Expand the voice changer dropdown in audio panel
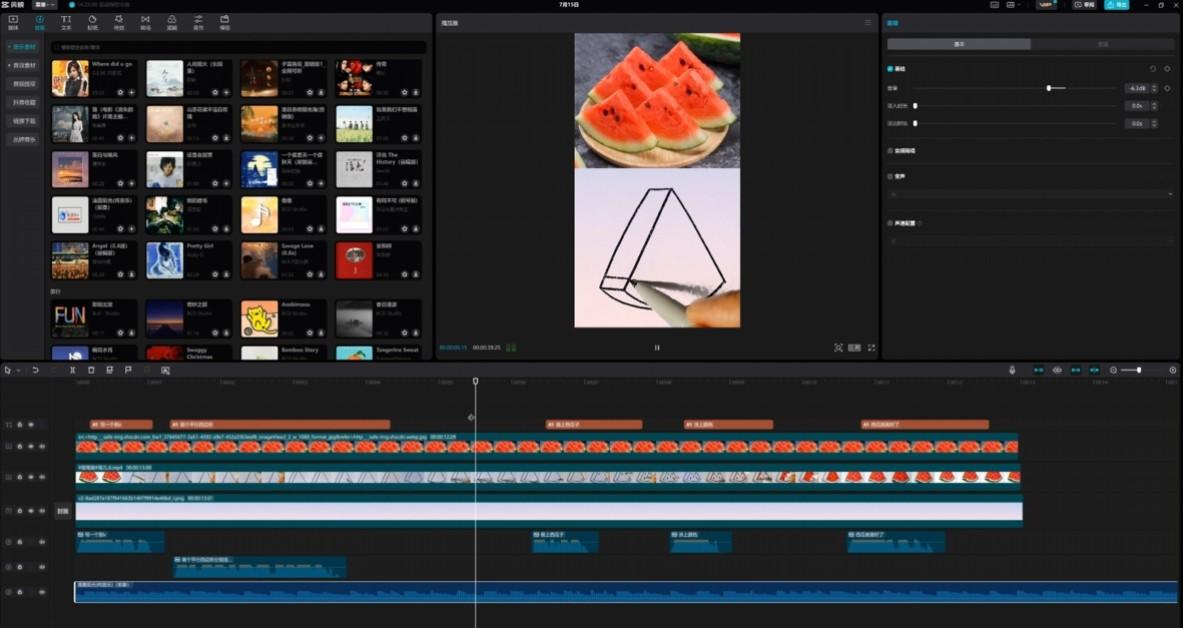Image resolution: width=1183 pixels, height=628 pixels. click(x=1030, y=194)
